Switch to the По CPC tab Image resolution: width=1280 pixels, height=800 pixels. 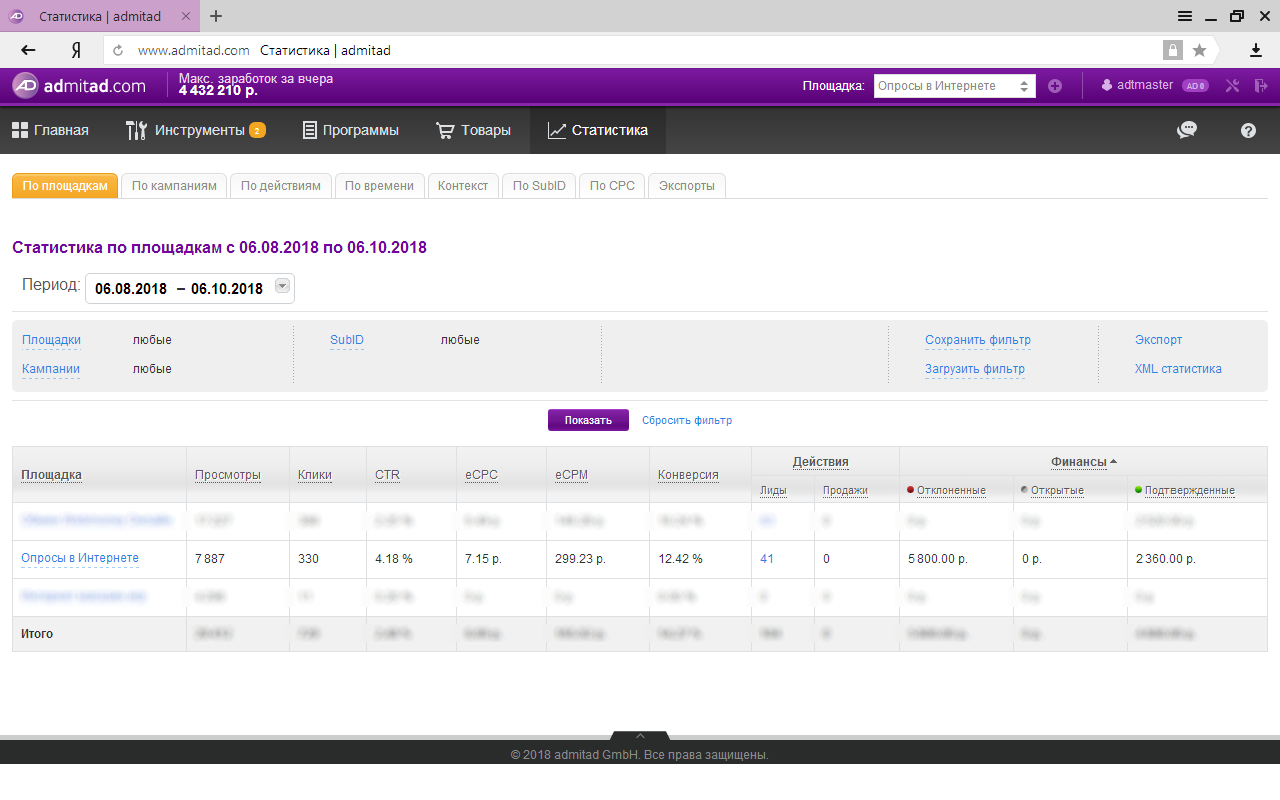612,186
